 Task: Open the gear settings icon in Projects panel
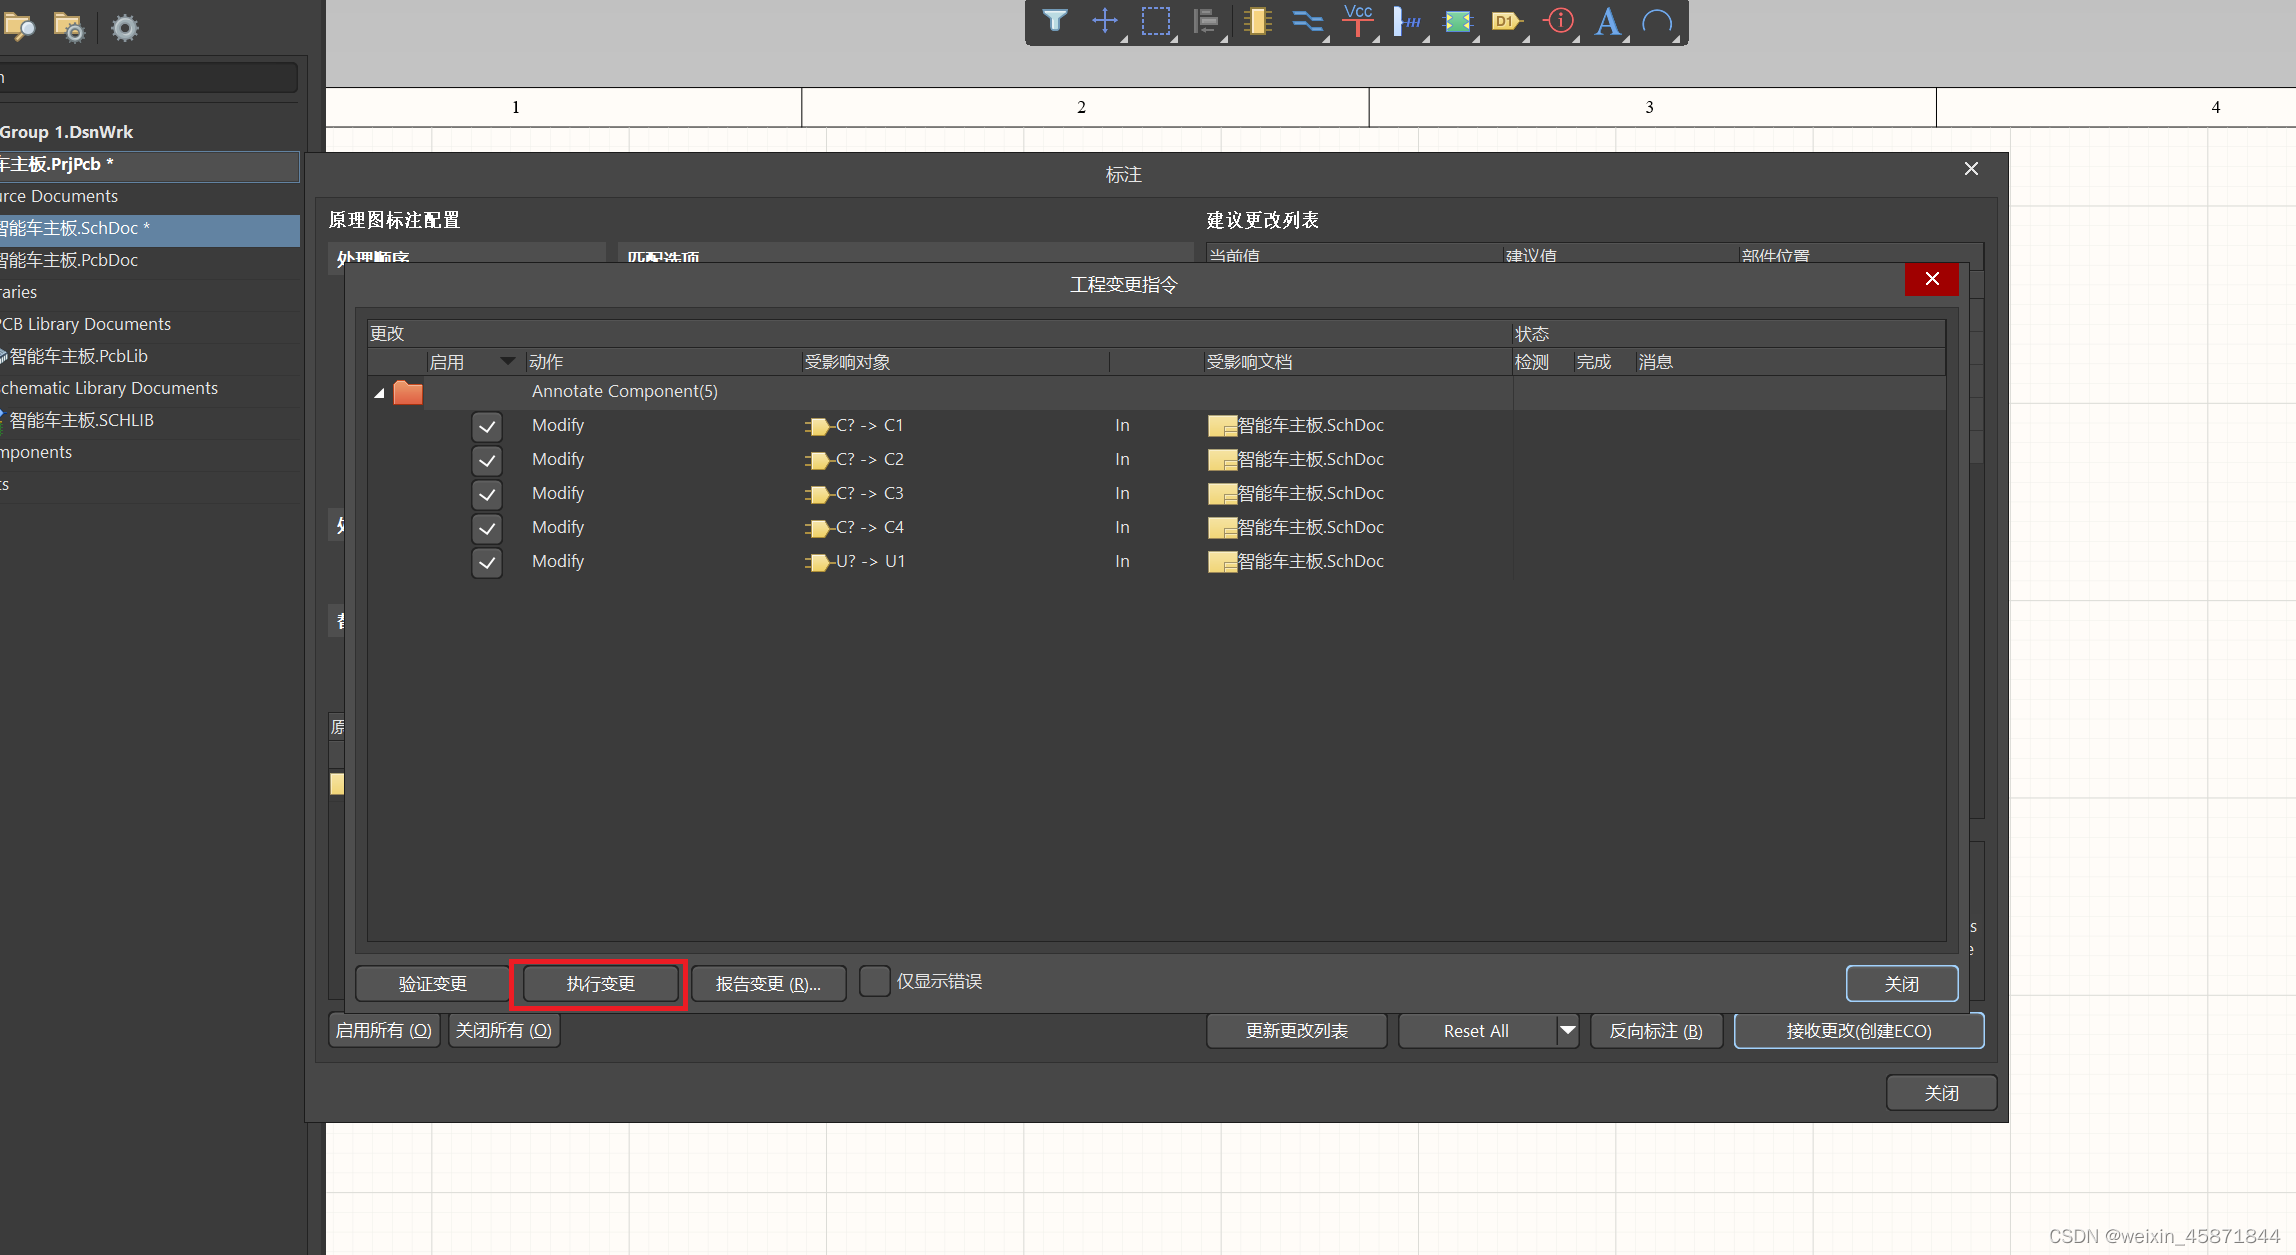pos(124,28)
